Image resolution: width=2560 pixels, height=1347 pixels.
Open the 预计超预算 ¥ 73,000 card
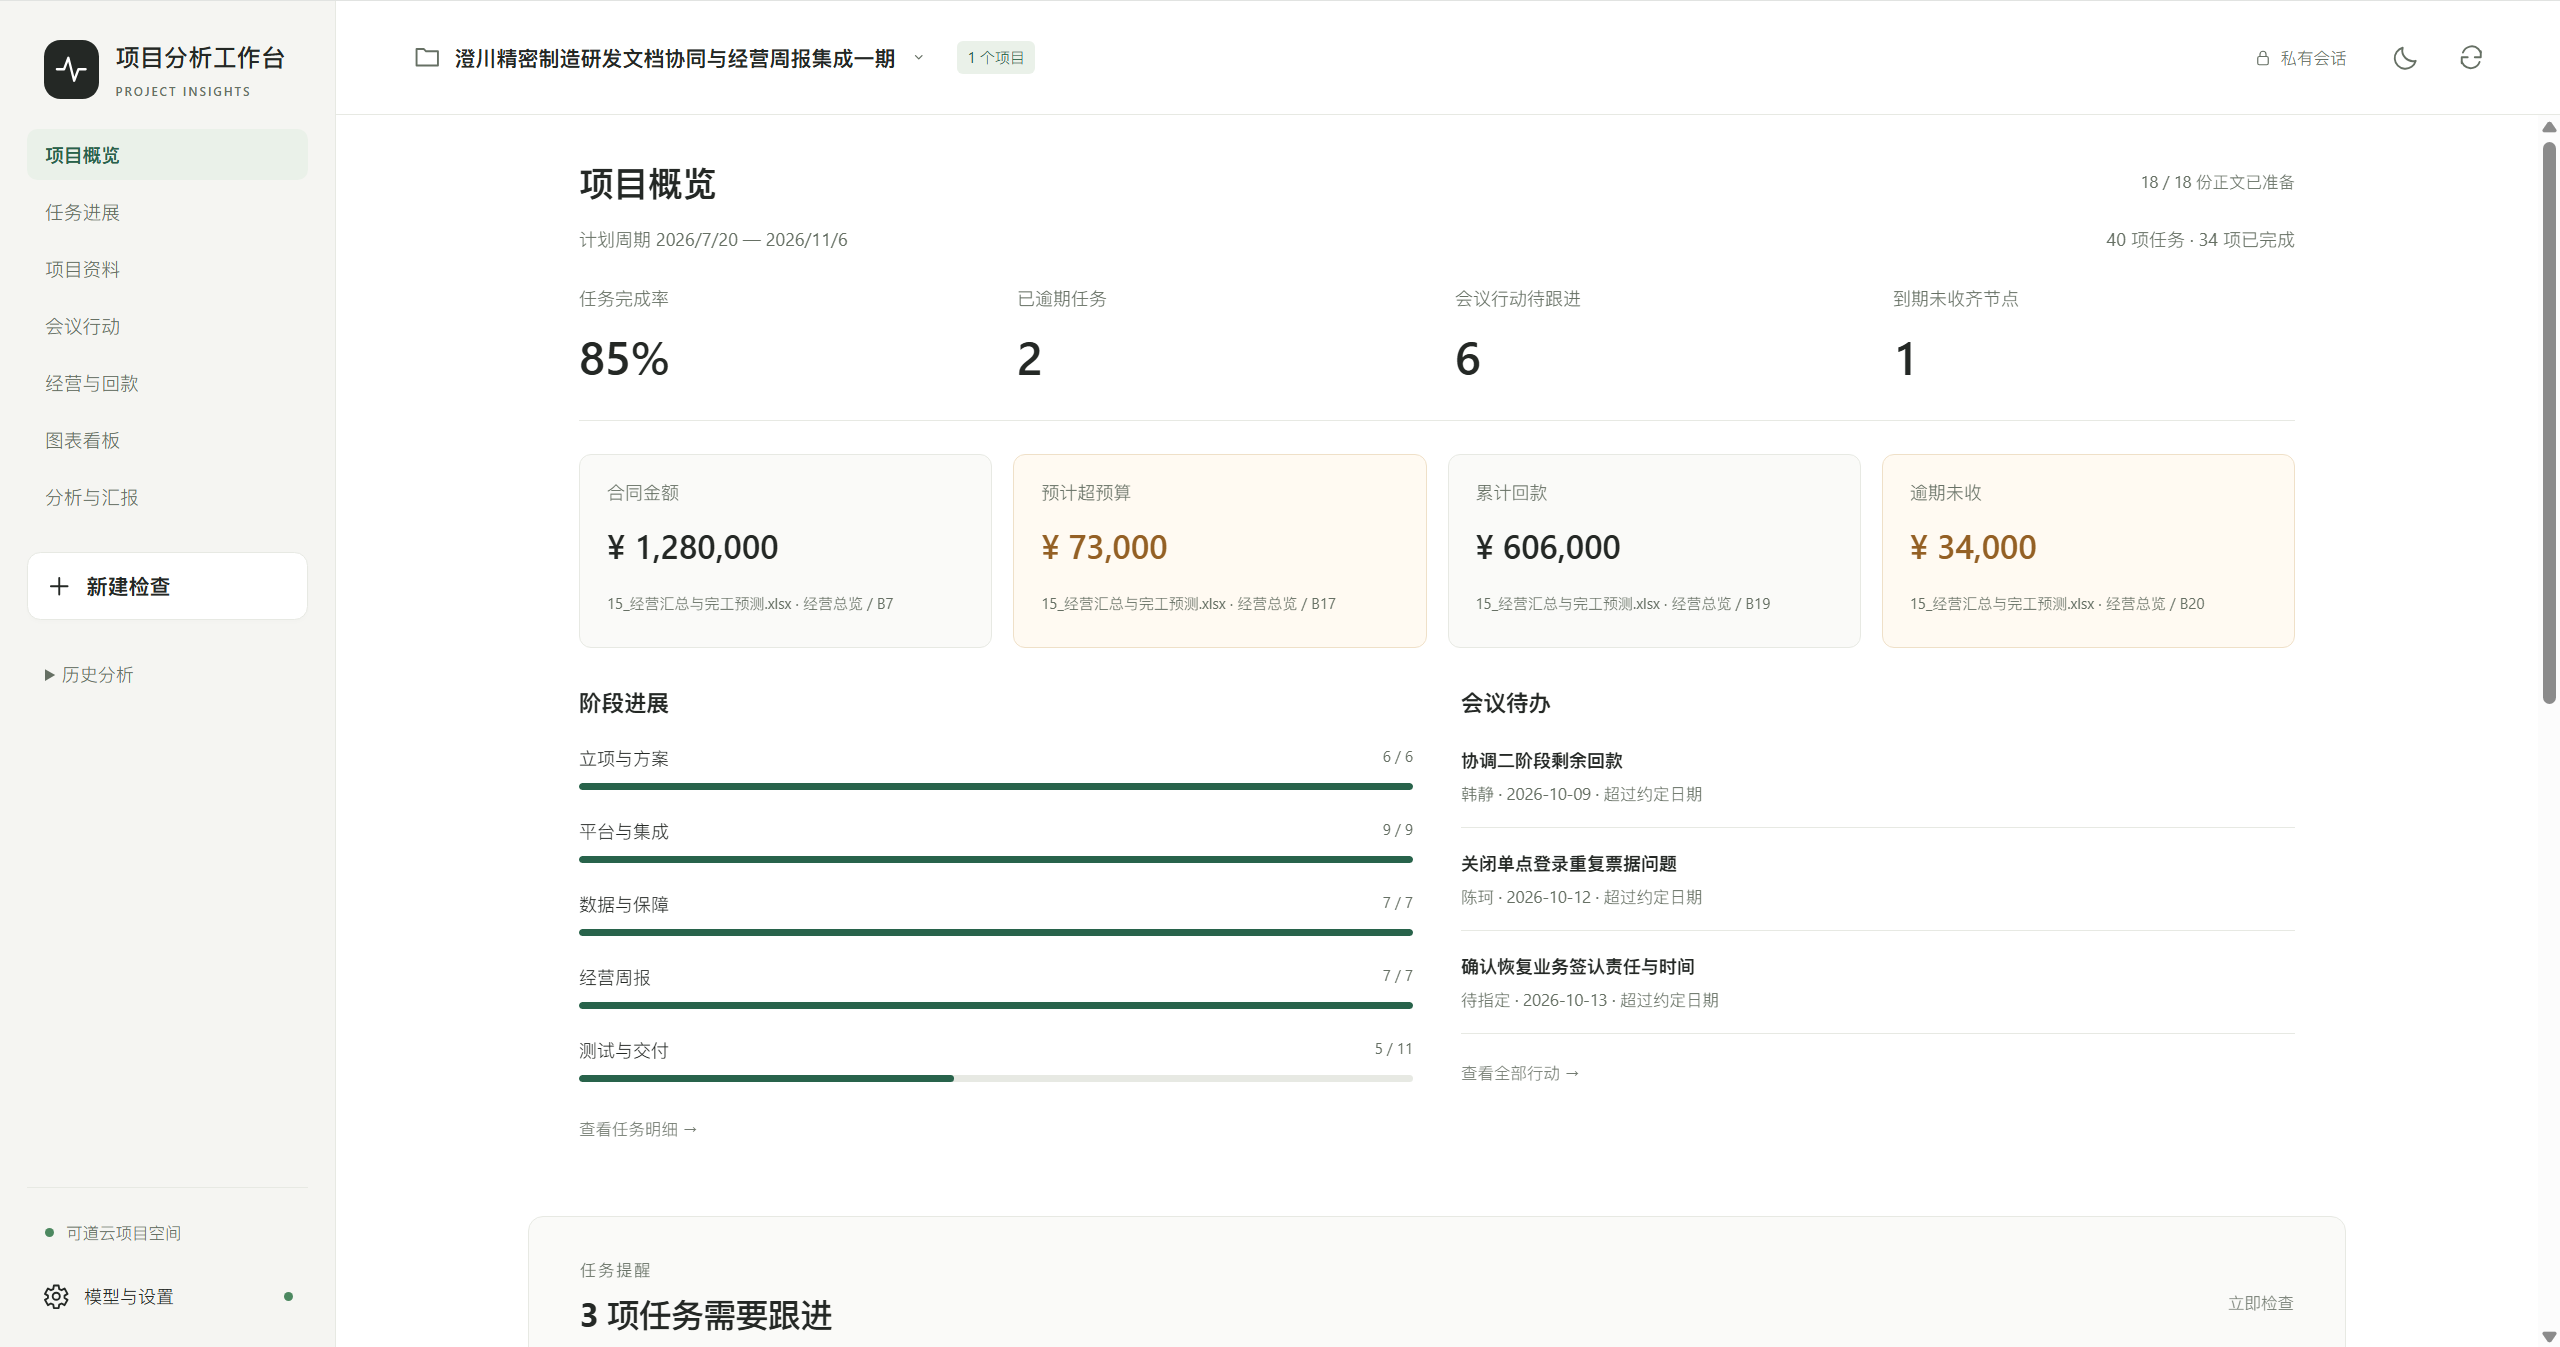[1219, 551]
